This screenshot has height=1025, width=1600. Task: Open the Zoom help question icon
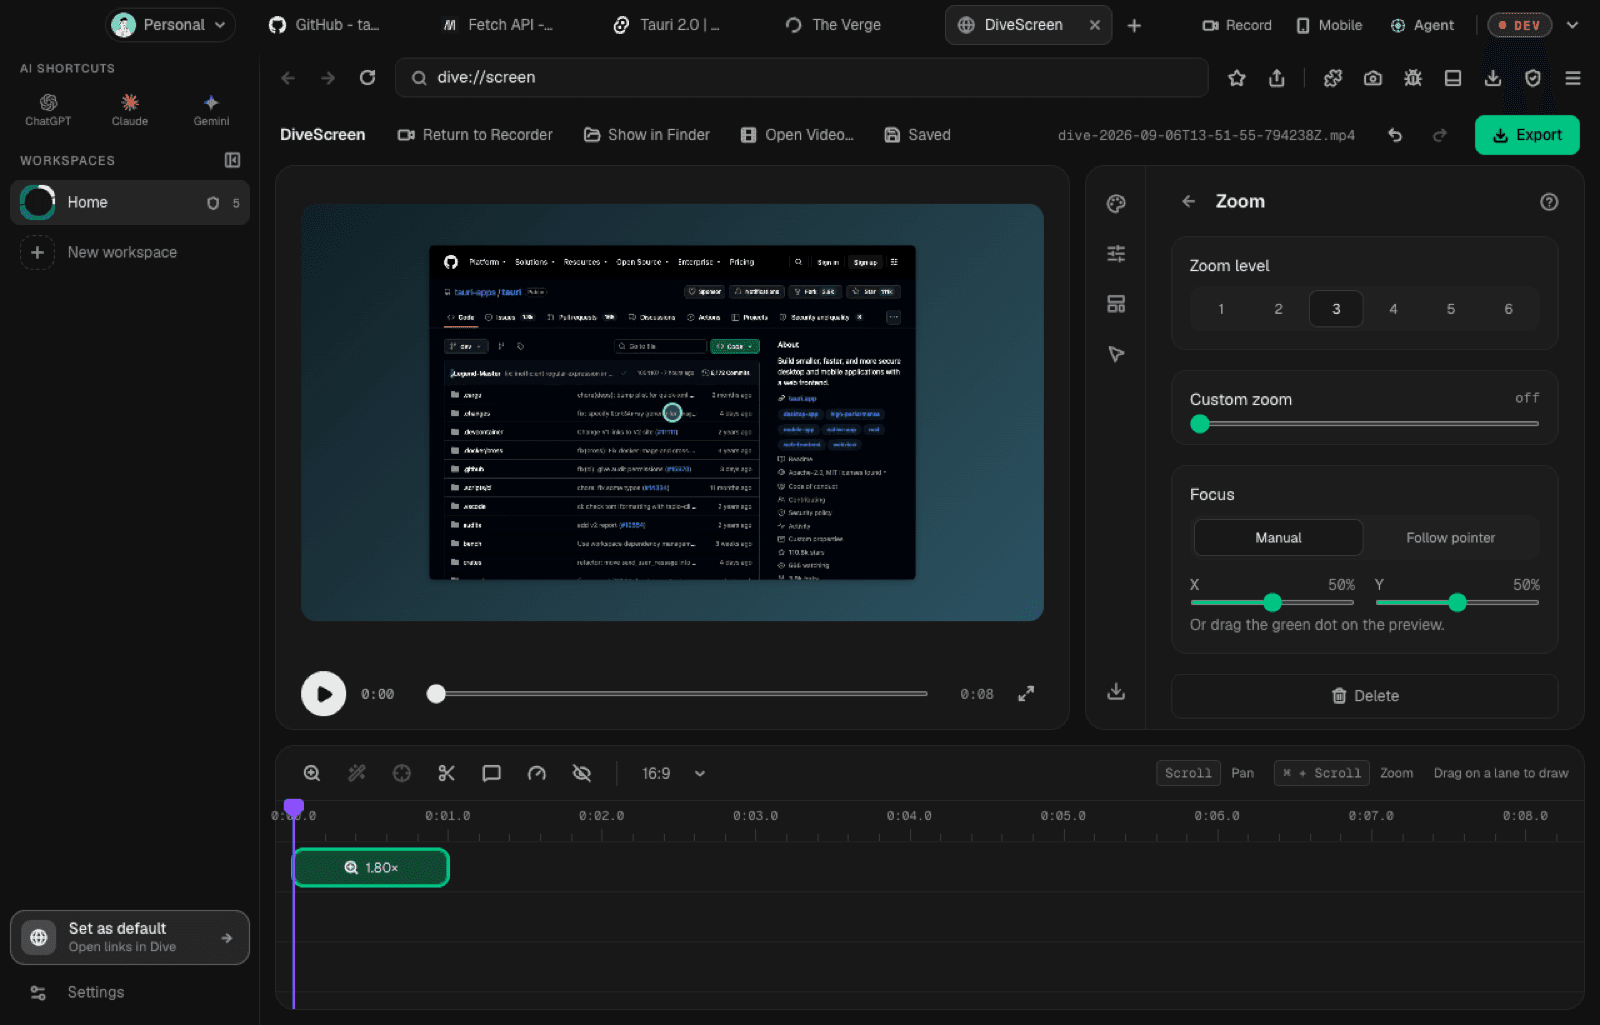click(x=1549, y=202)
